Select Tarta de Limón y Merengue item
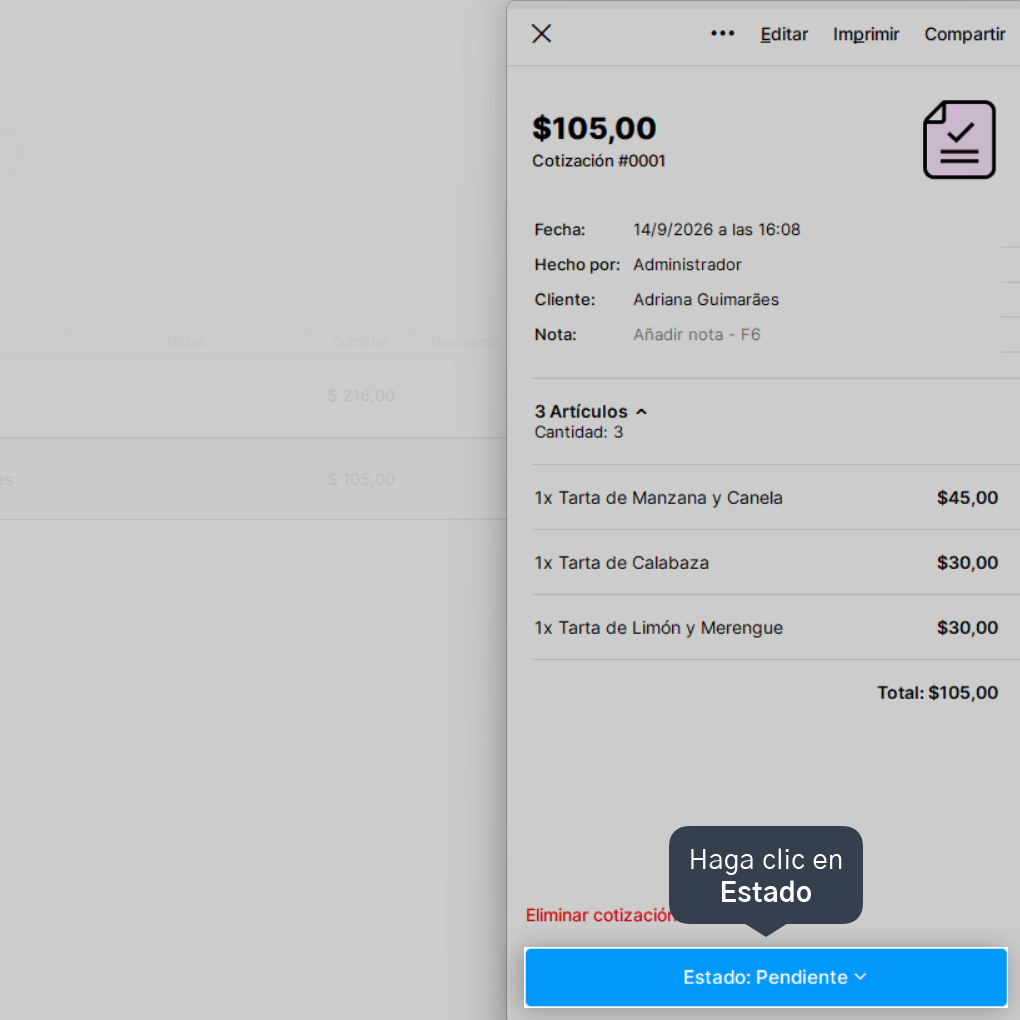Screen dimensions: 1020x1020 (x=766, y=628)
